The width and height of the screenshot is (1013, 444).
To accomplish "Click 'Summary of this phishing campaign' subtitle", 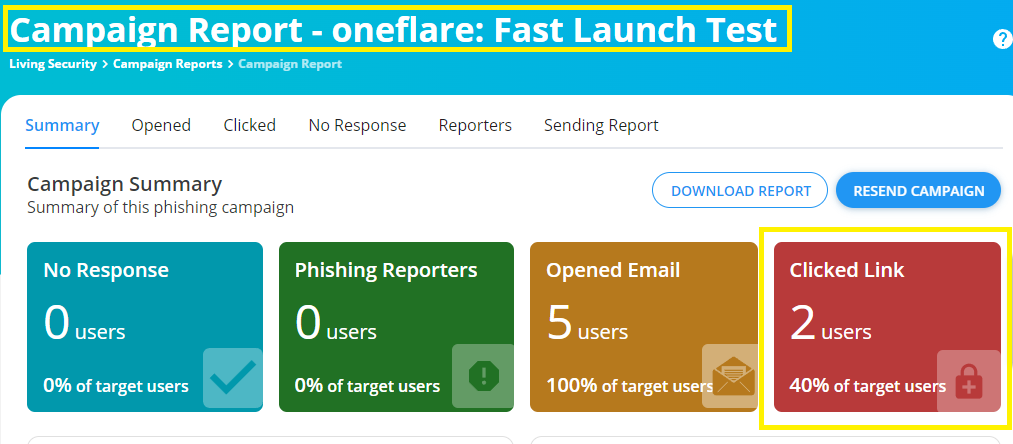I will click(160, 208).
